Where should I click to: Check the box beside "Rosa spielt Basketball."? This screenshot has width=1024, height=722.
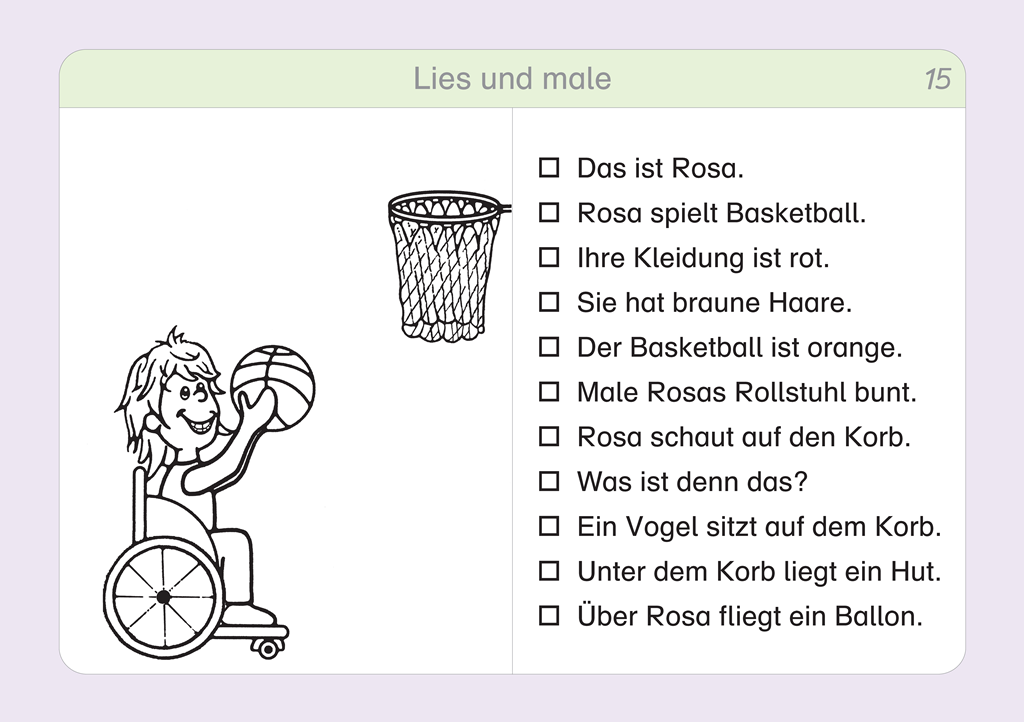[549, 213]
